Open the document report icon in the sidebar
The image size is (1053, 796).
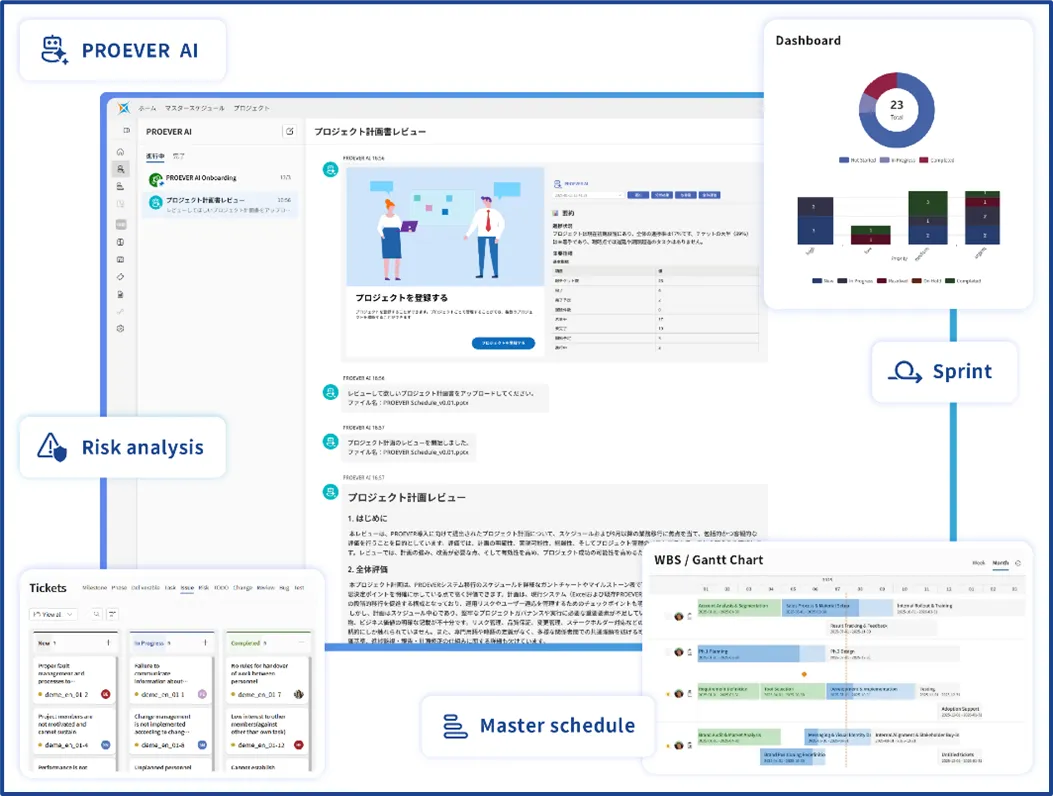coord(120,294)
